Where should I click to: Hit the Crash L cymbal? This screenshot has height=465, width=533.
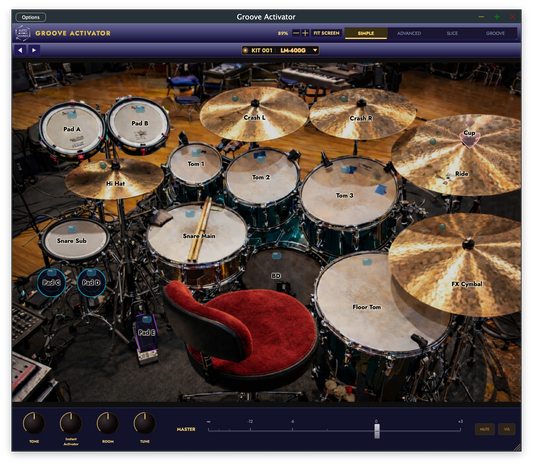(254, 114)
